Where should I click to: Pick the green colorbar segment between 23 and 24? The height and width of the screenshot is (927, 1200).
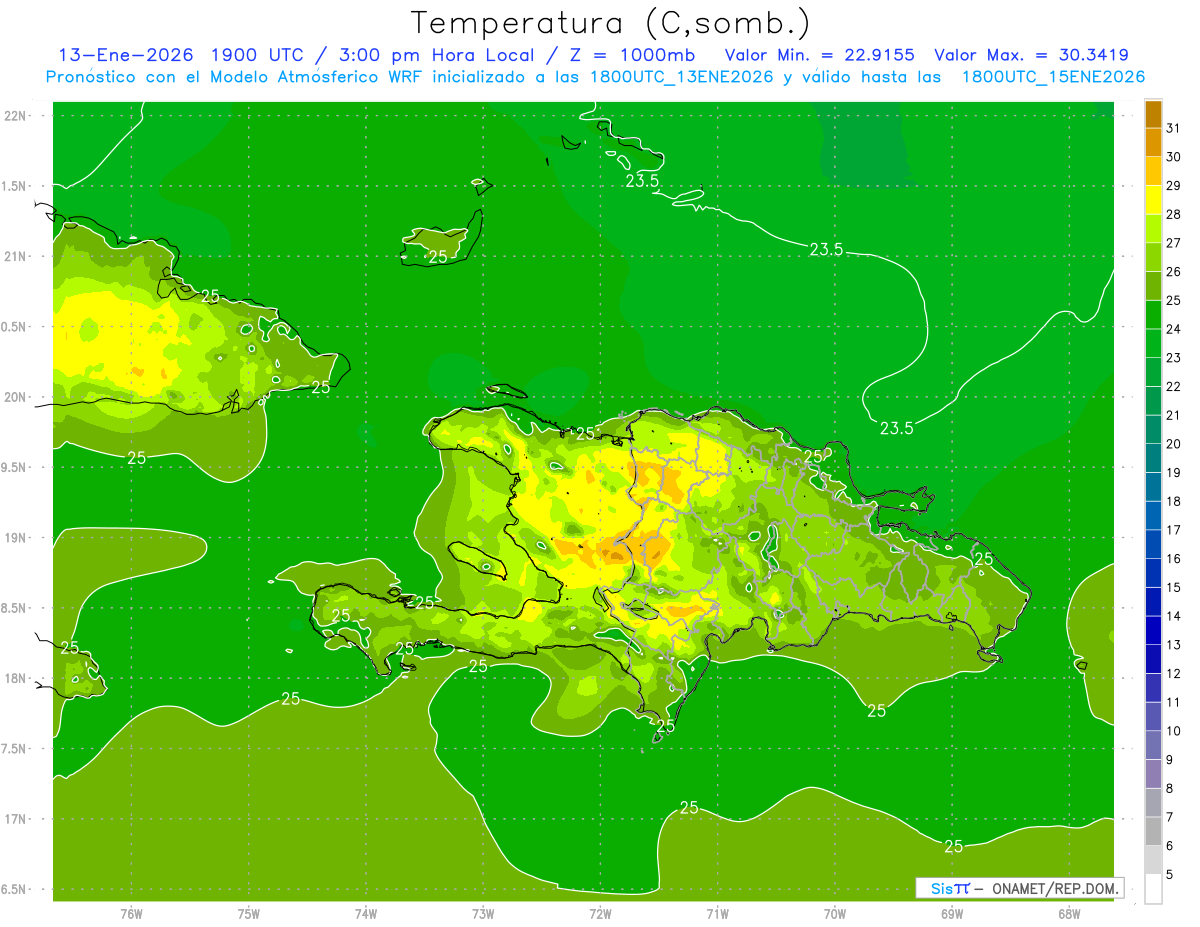[x=1153, y=343]
